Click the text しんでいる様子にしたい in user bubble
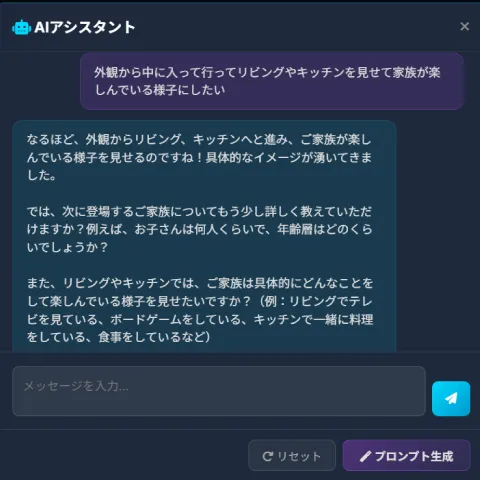 pos(160,90)
